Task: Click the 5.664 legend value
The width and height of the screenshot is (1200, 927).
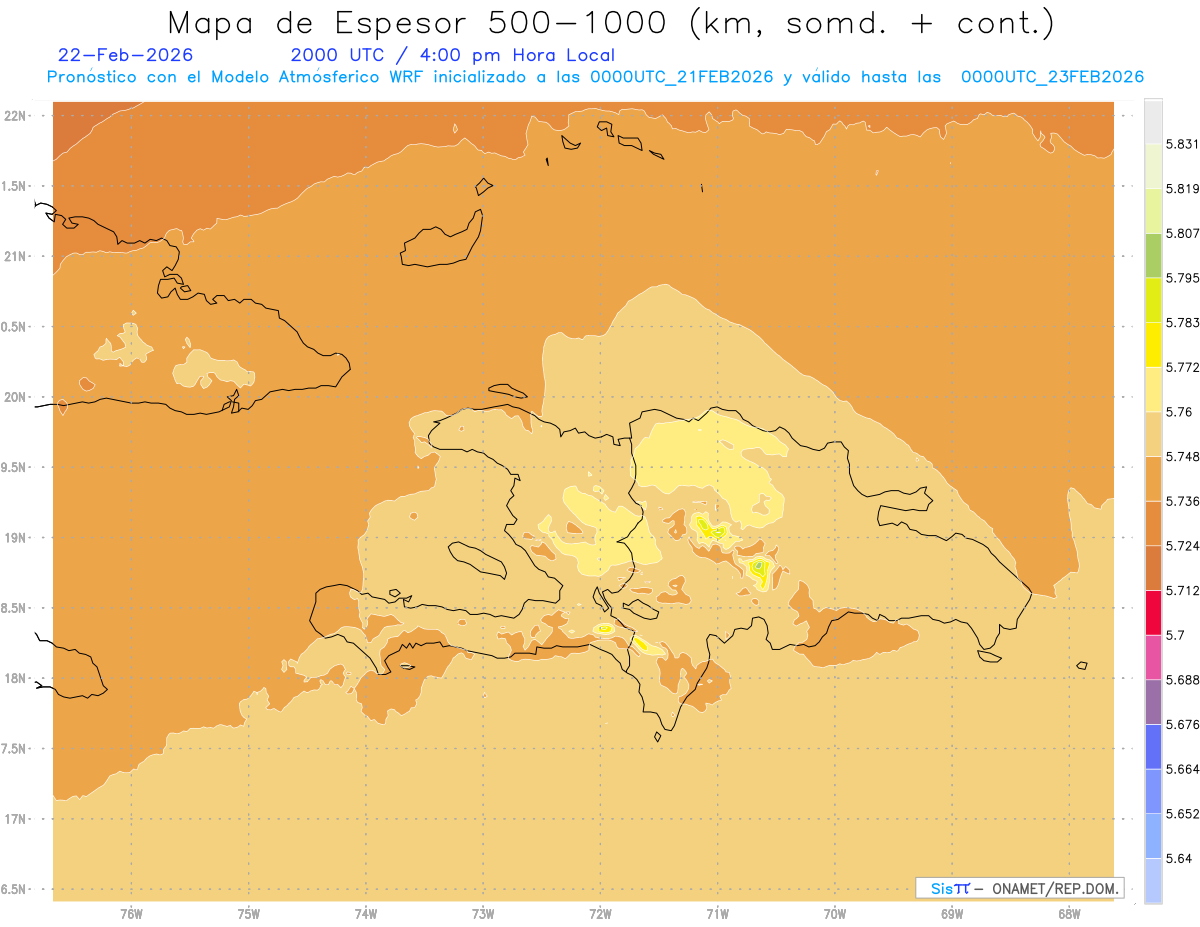Action: (1182, 769)
